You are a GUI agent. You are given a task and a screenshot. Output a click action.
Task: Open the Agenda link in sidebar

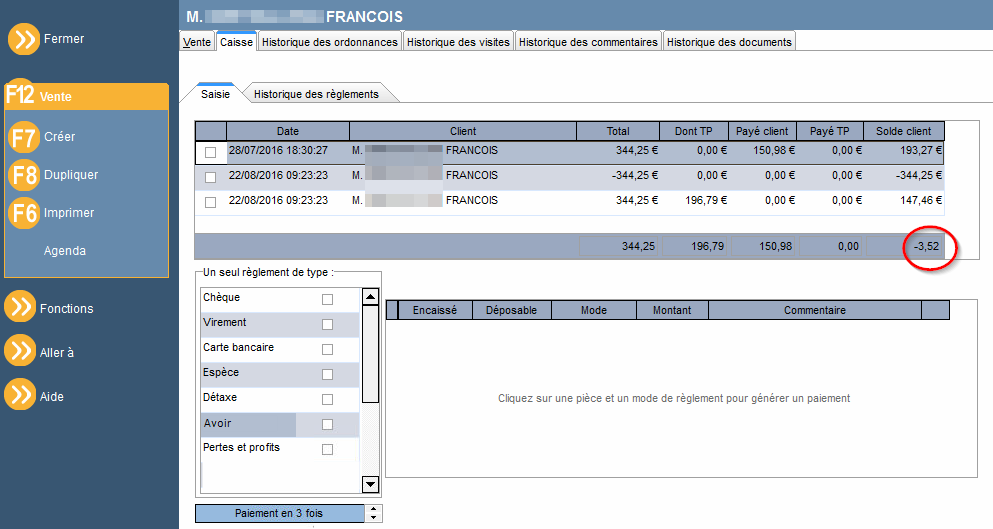tap(65, 251)
